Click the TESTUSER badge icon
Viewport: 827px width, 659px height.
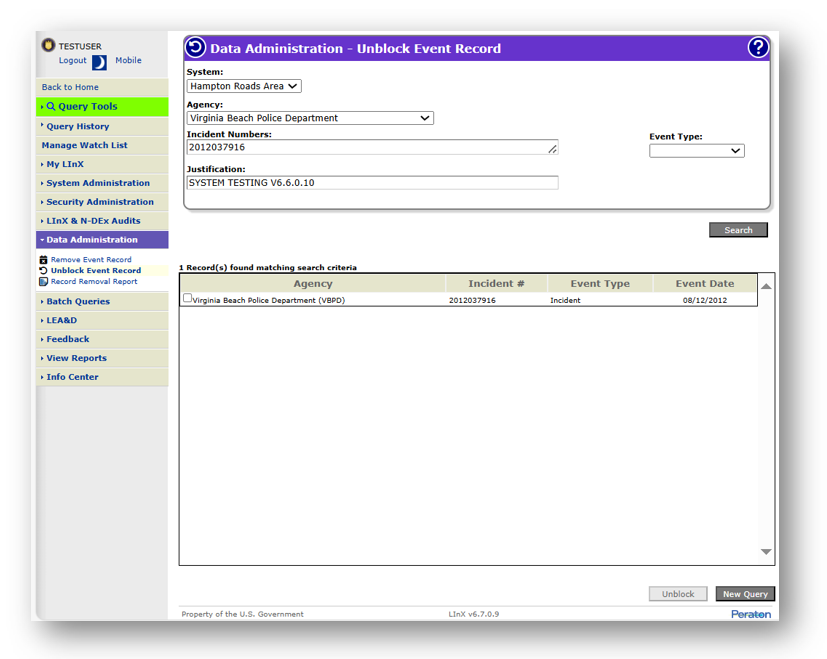click(x=48, y=46)
